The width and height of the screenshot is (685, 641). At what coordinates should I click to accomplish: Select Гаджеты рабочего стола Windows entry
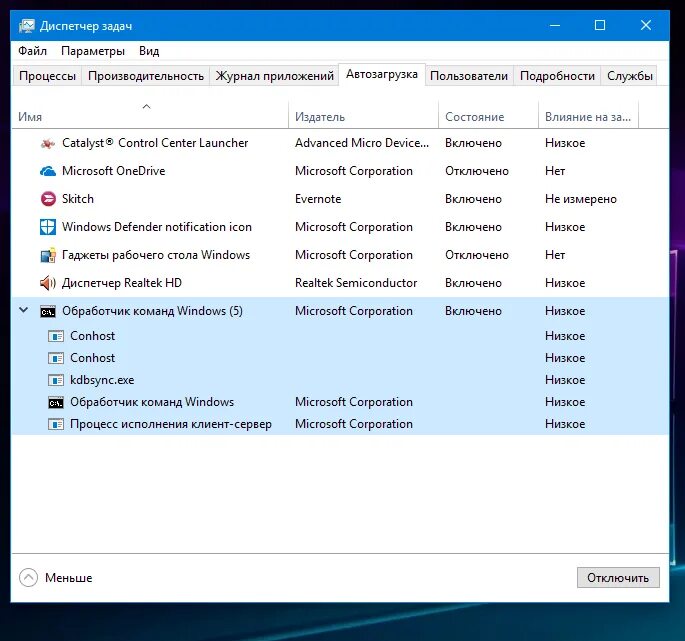click(x=156, y=255)
